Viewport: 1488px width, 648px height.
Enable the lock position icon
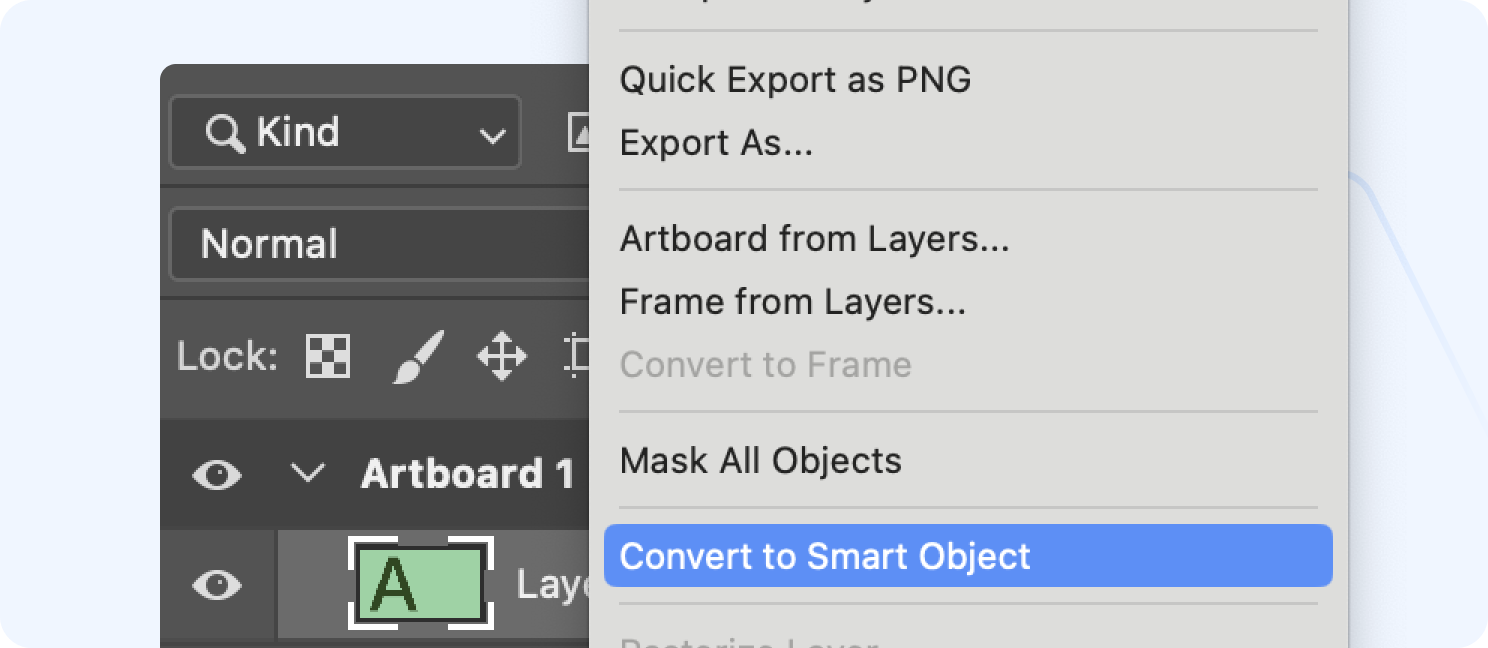click(x=500, y=356)
